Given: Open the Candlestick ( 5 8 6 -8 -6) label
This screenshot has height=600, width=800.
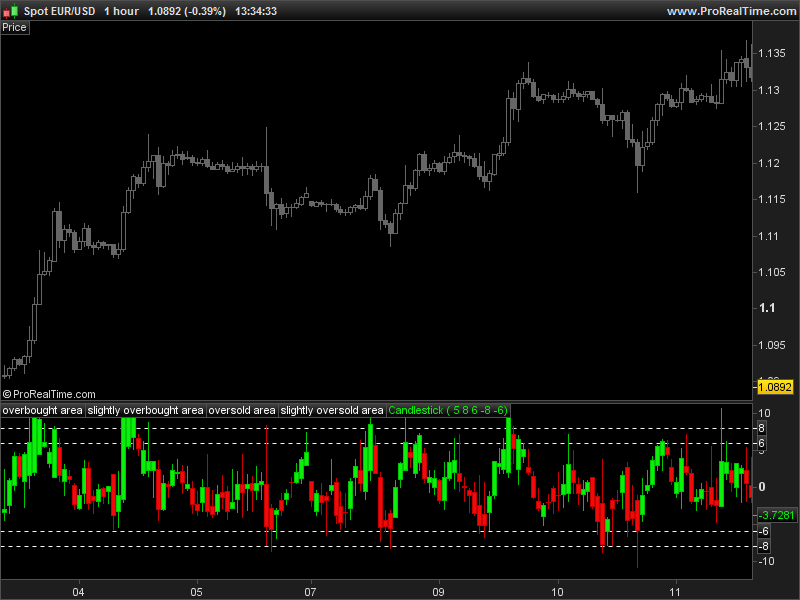Looking at the screenshot, I should (448, 410).
